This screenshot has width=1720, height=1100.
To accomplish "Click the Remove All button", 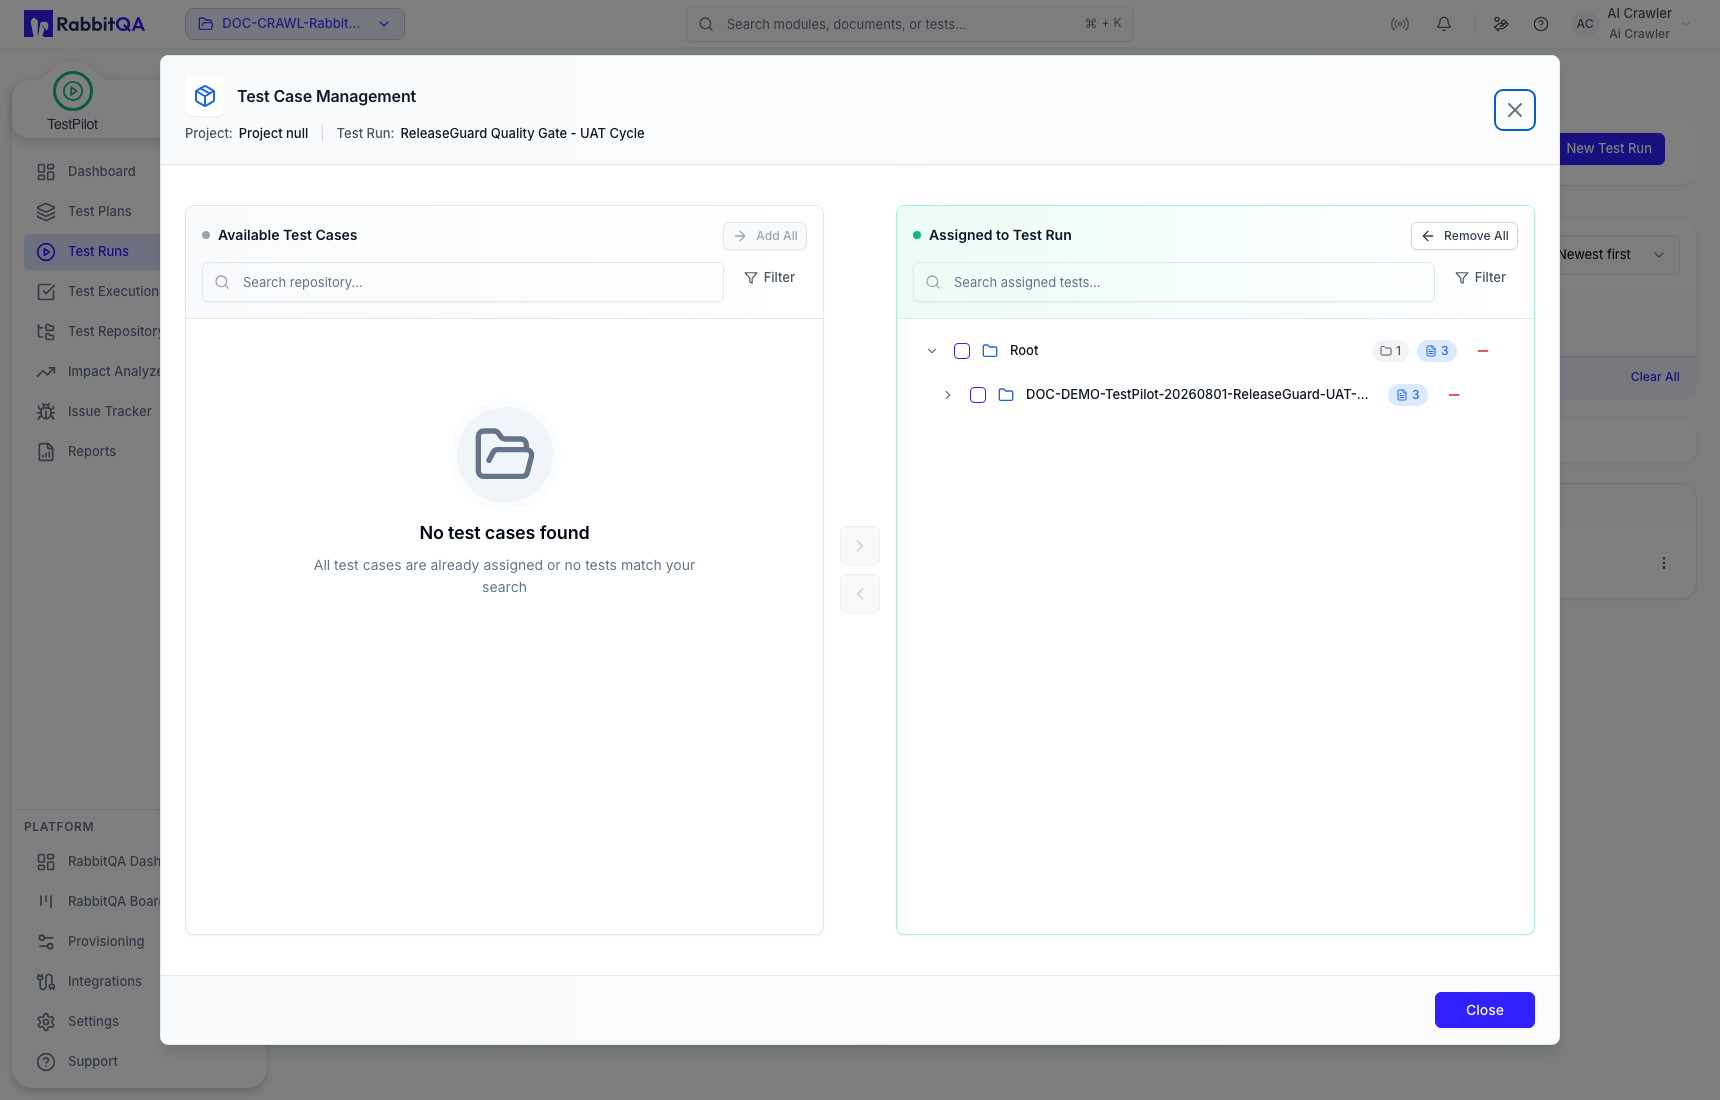I will click(x=1464, y=236).
